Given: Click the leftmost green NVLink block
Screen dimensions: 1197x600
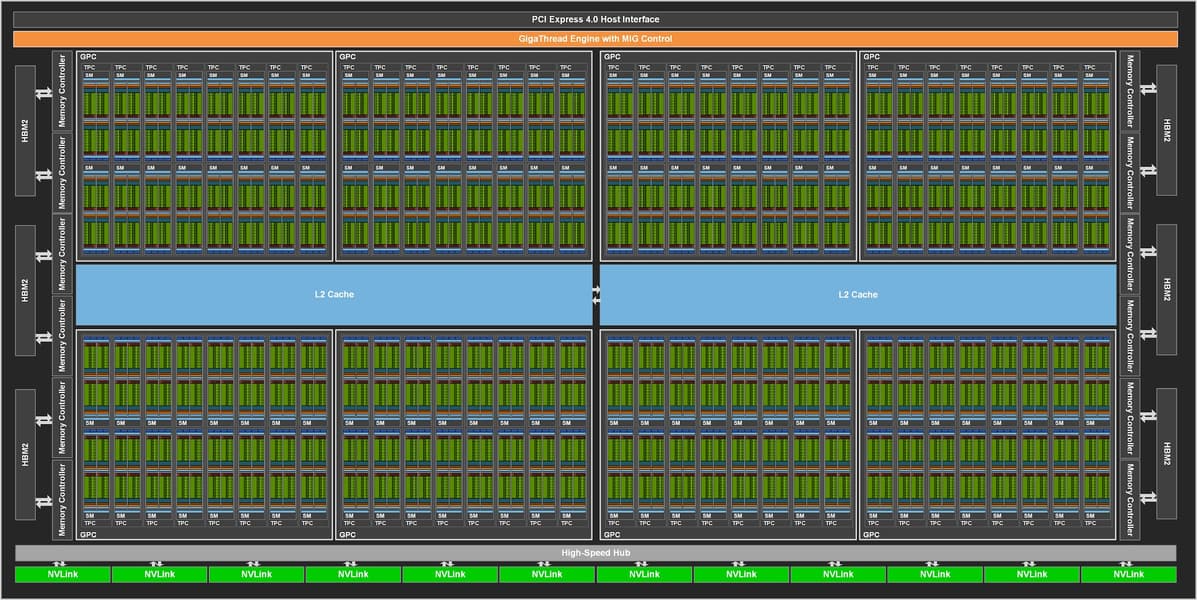Looking at the screenshot, I should pyautogui.click(x=63, y=574).
